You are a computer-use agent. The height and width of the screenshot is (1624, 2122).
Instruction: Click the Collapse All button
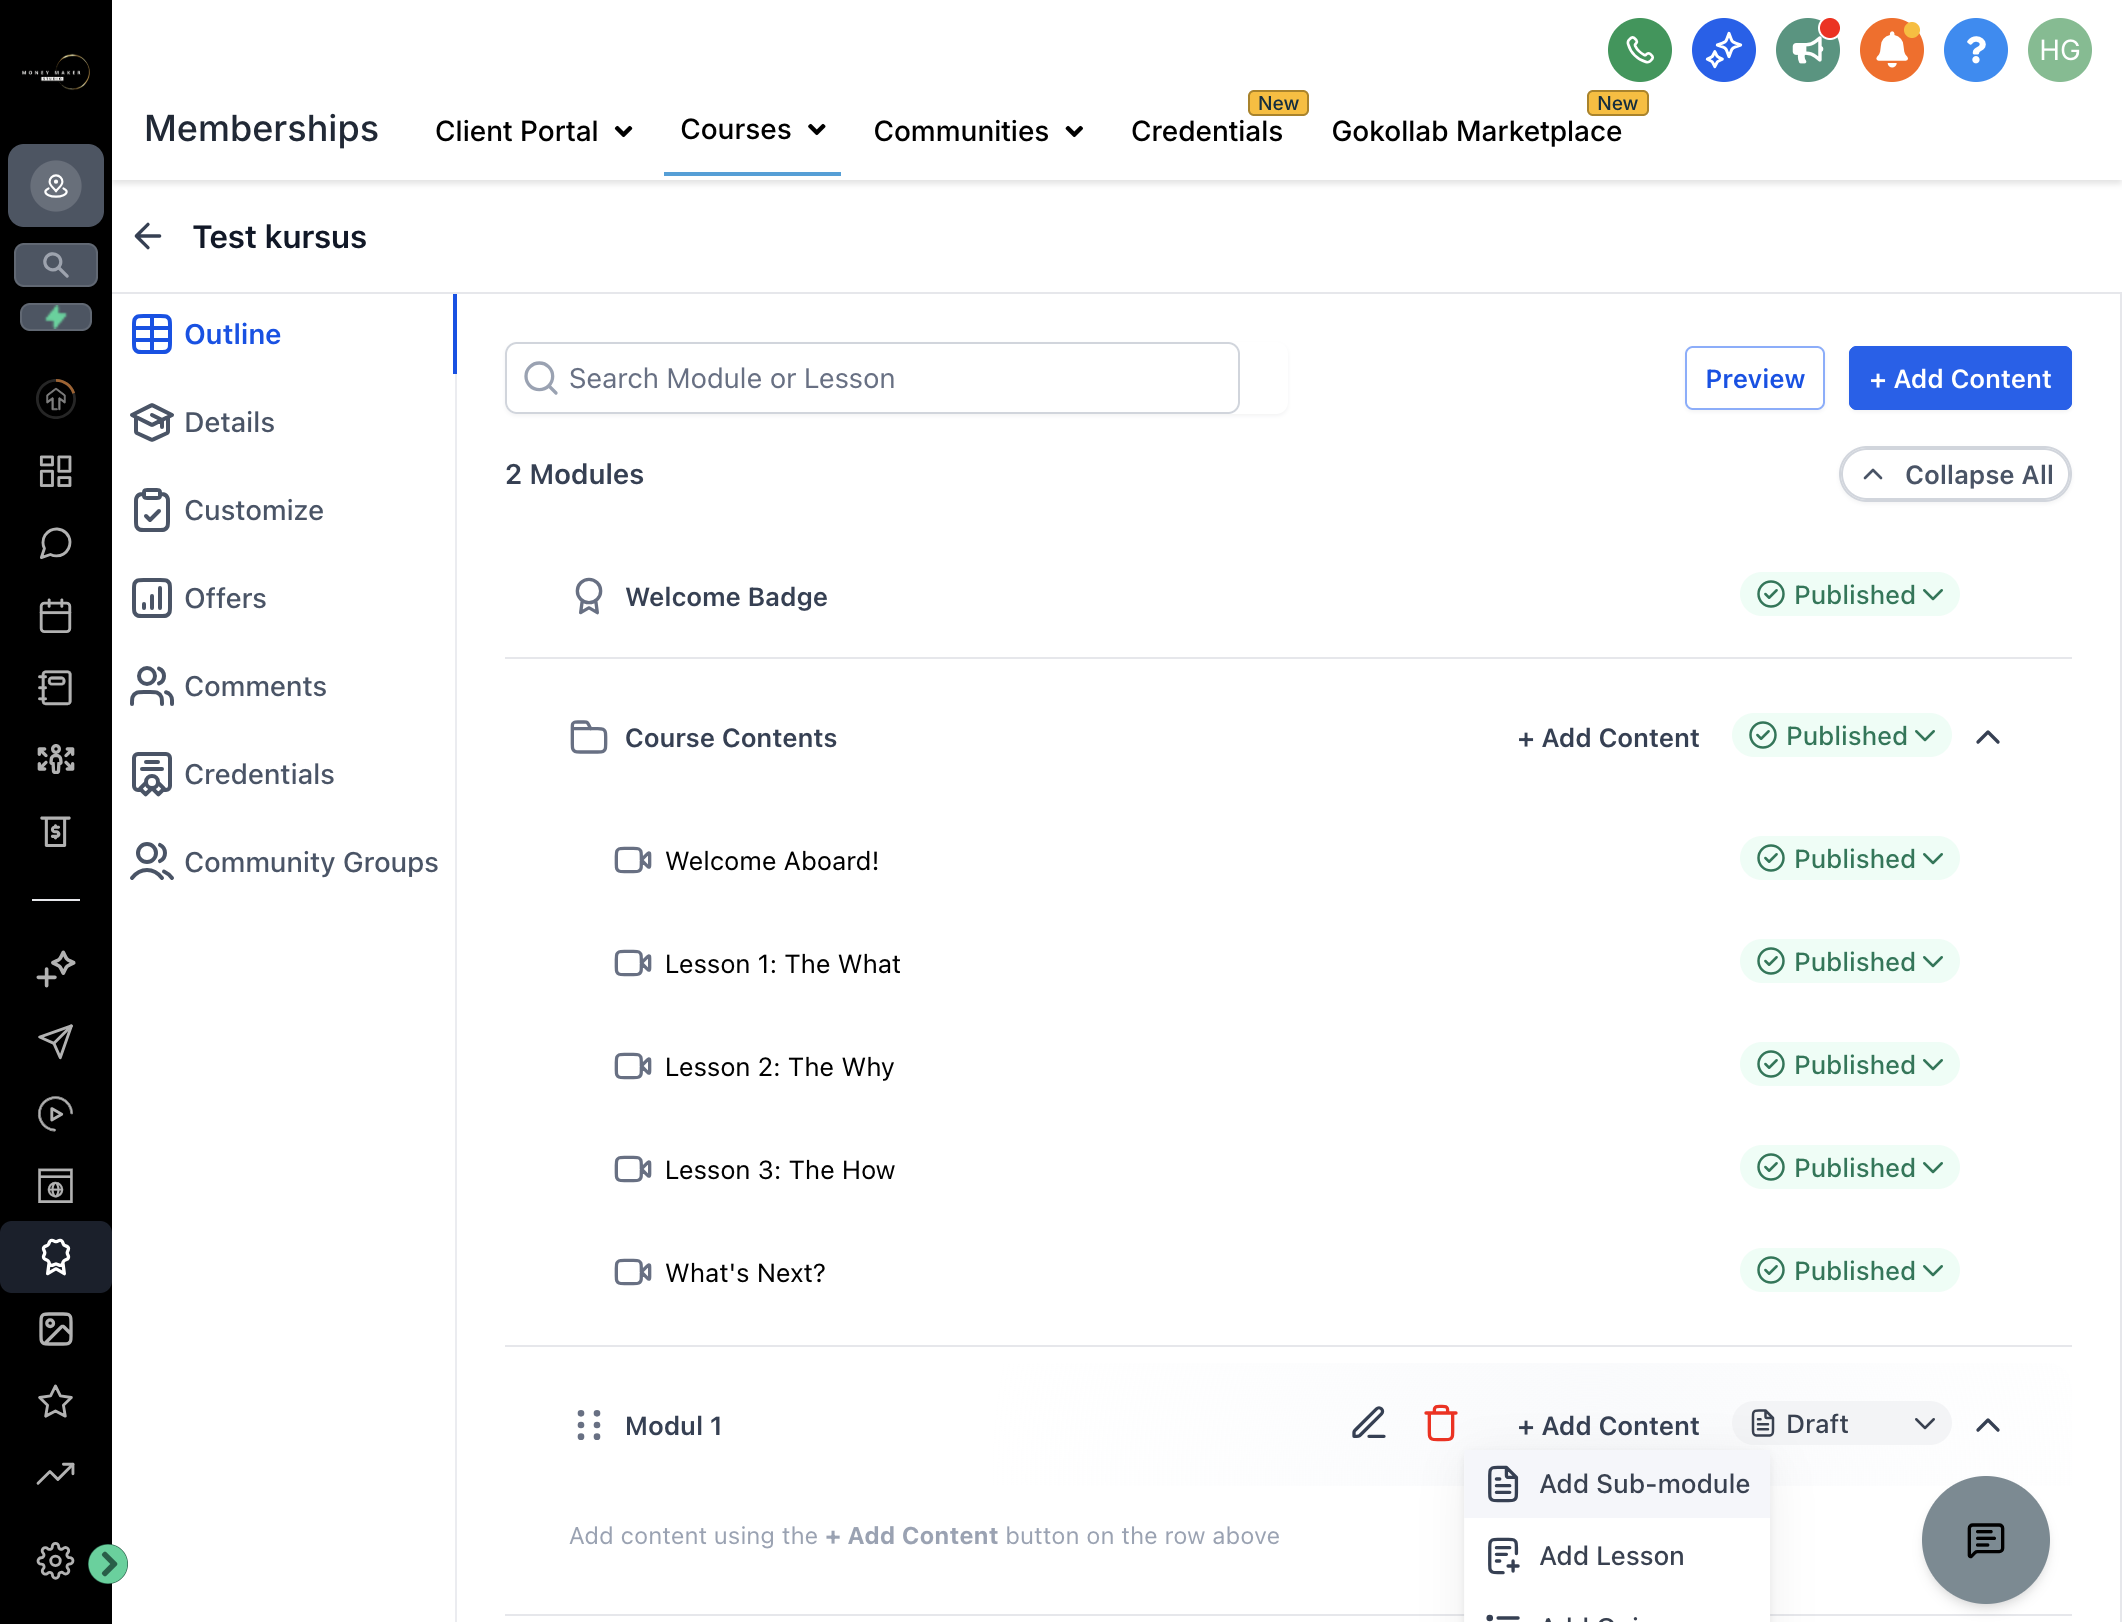pyautogui.click(x=1956, y=474)
